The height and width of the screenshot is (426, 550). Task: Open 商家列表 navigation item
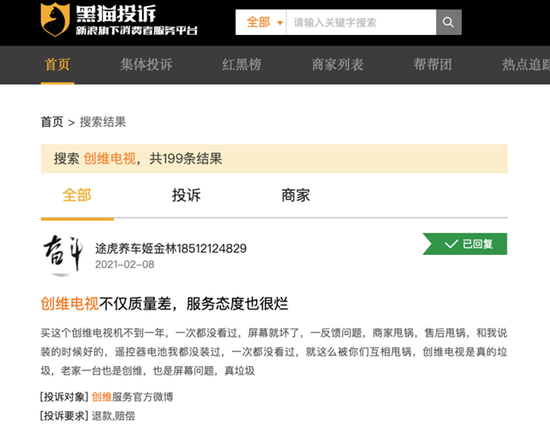tap(337, 65)
